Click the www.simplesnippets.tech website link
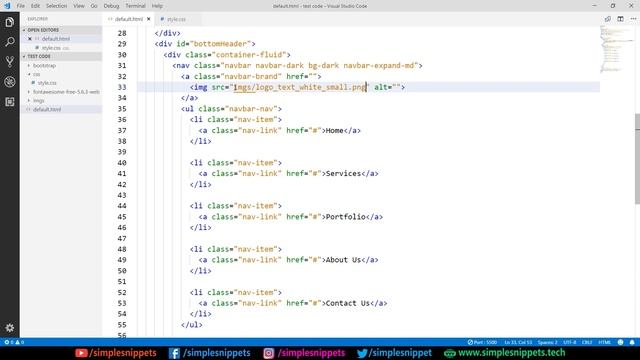640x360 pixels. point(504,353)
